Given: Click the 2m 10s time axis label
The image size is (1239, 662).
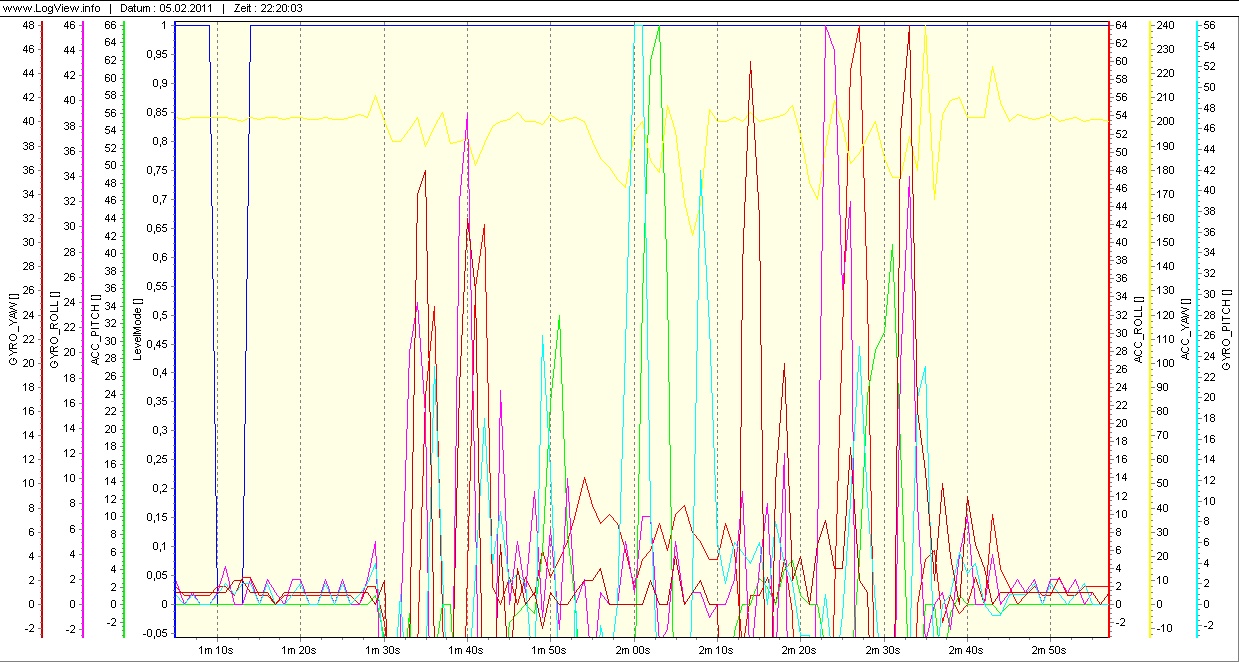Looking at the screenshot, I should (x=716, y=650).
